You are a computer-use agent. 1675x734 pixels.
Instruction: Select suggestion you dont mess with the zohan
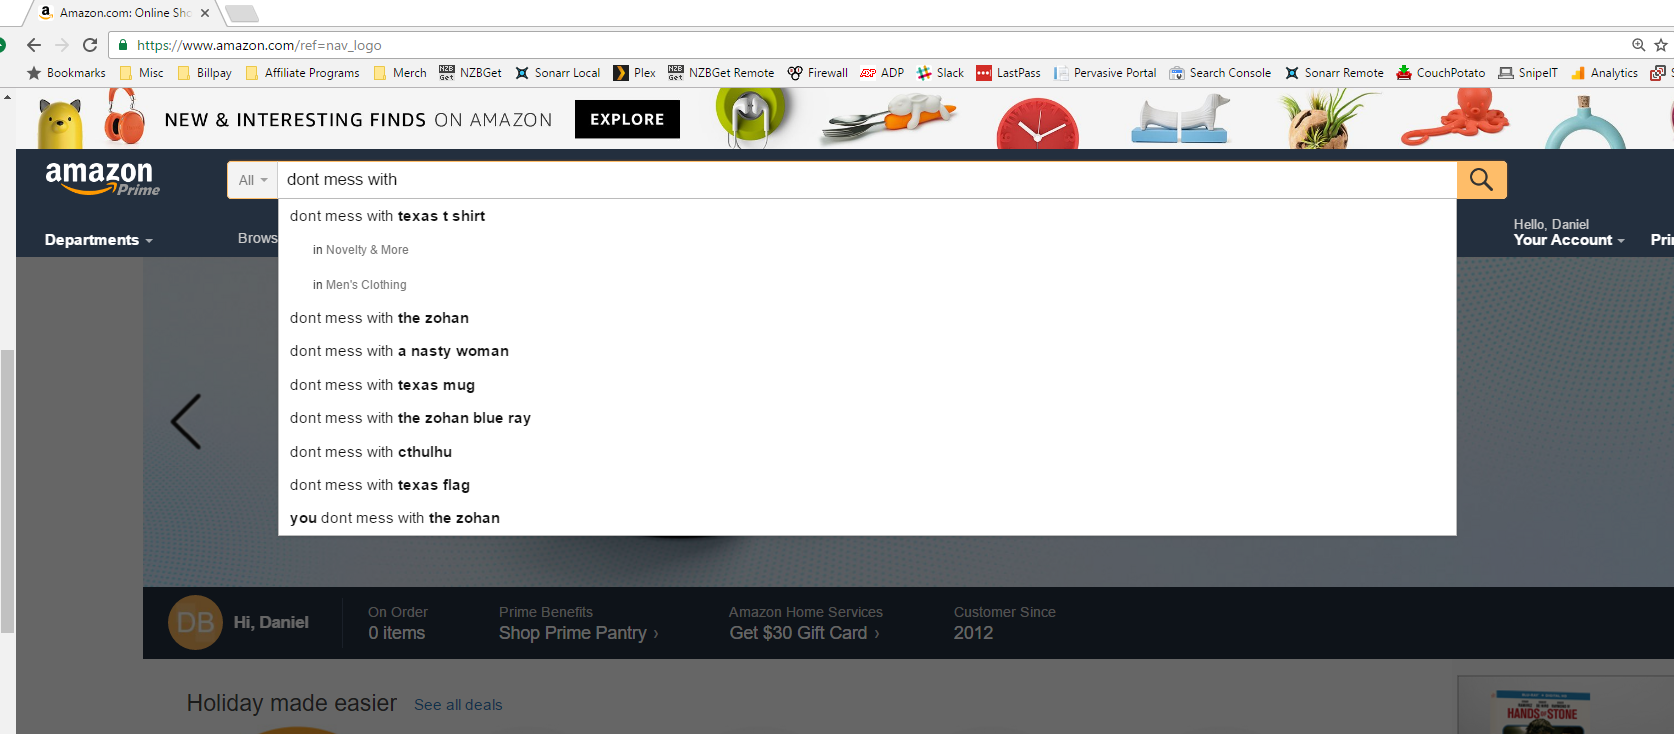(867, 518)
